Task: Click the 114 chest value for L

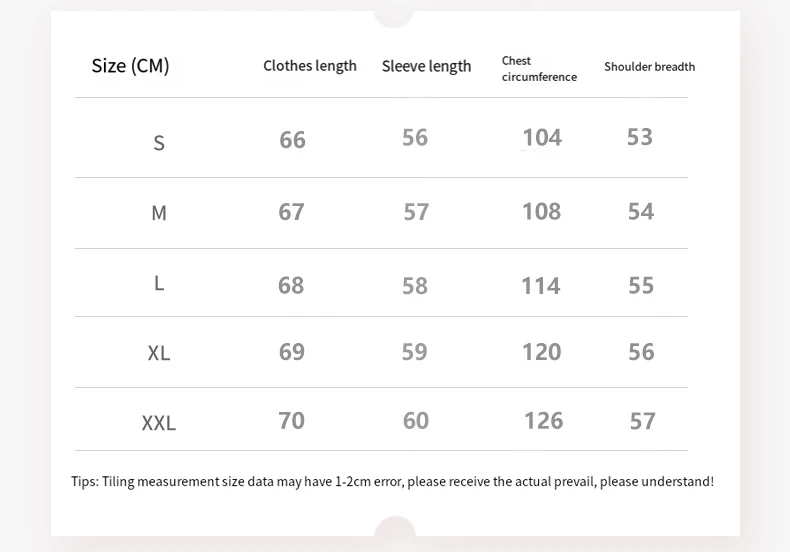Action: coord(540,286)
